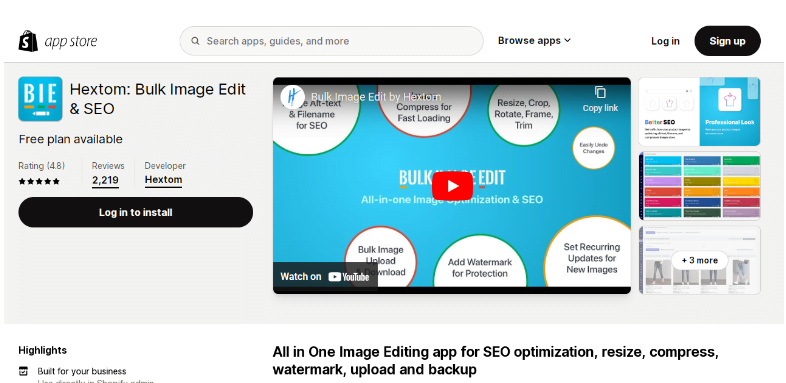Click the Free plan available text

(71, 139)
